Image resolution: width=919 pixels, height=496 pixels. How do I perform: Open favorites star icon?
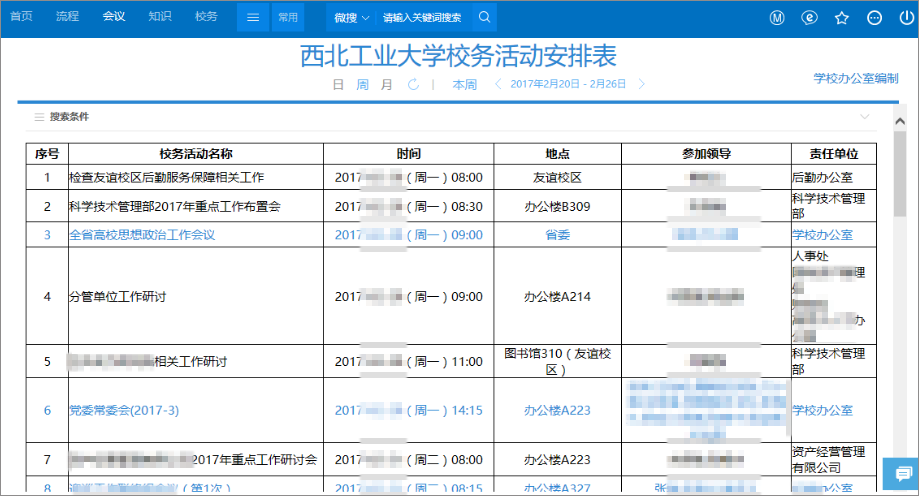click(842, 18)
